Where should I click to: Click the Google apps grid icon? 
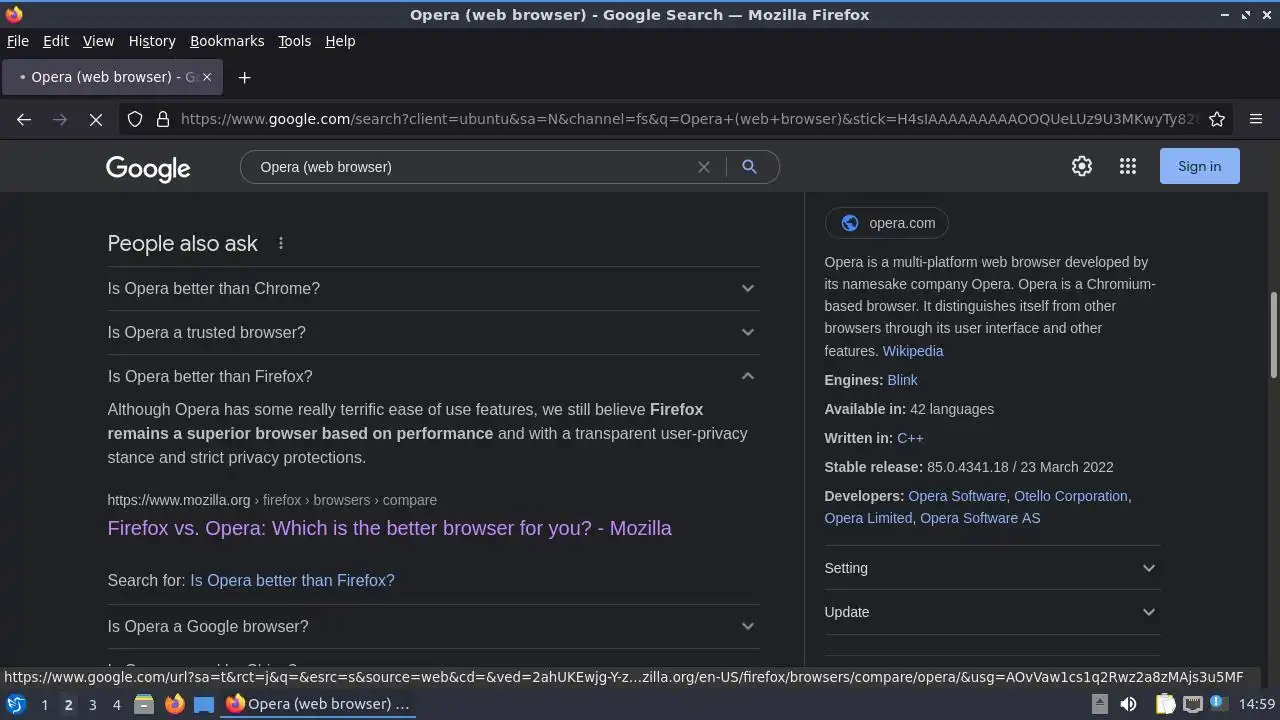[x=1127, y=167]
